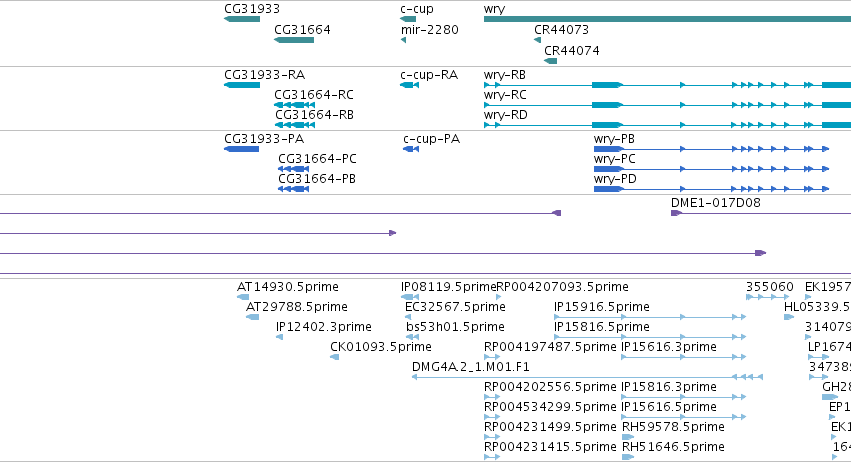Select the 355060 feature
This screenshot has height=462, width=851.
tap(767, 297)
